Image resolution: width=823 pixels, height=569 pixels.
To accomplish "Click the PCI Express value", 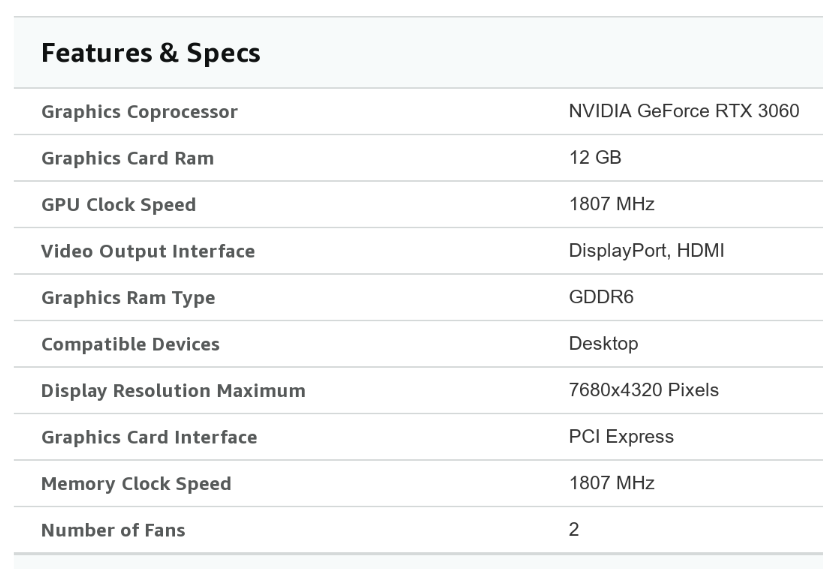I will click(x=621, y=436).
